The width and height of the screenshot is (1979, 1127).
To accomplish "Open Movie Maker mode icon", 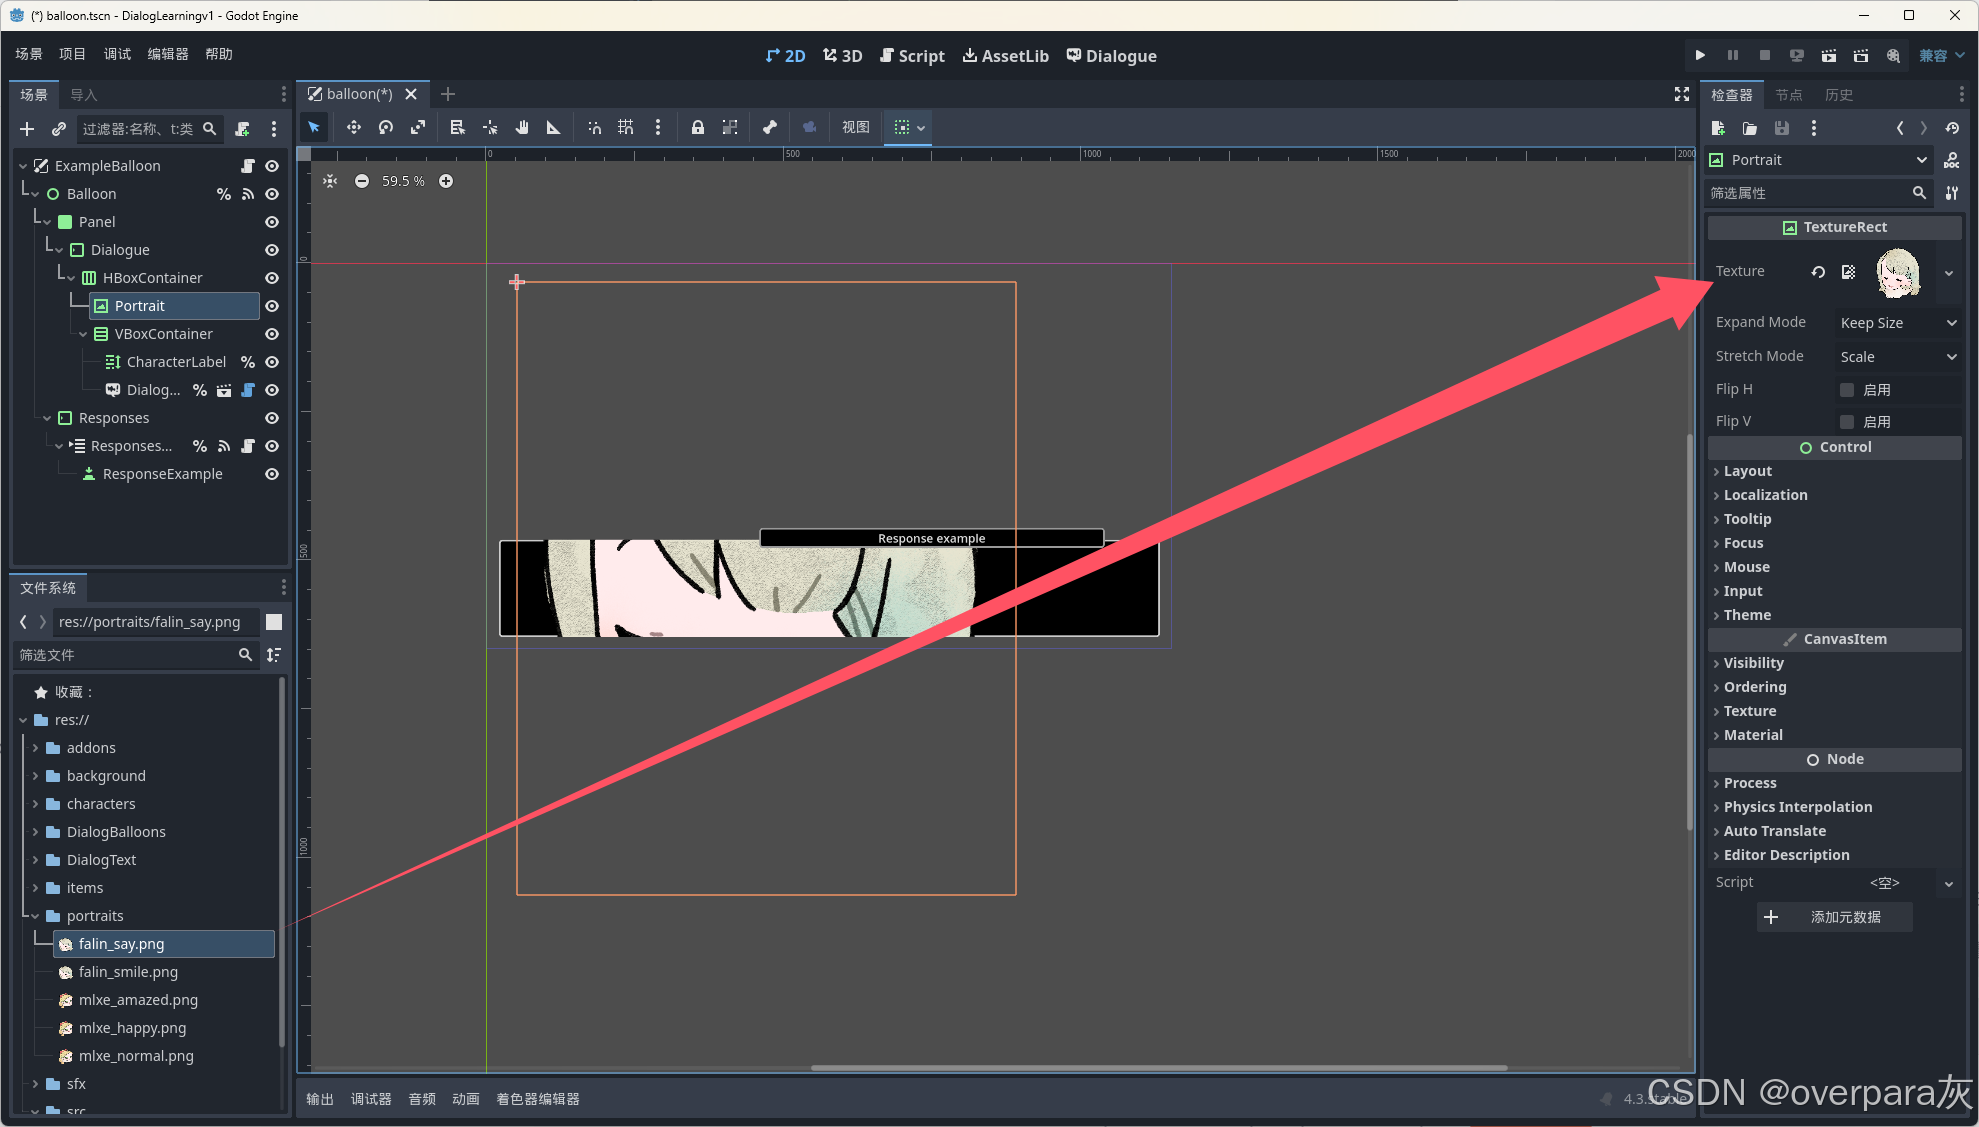I will point(1893,55).
